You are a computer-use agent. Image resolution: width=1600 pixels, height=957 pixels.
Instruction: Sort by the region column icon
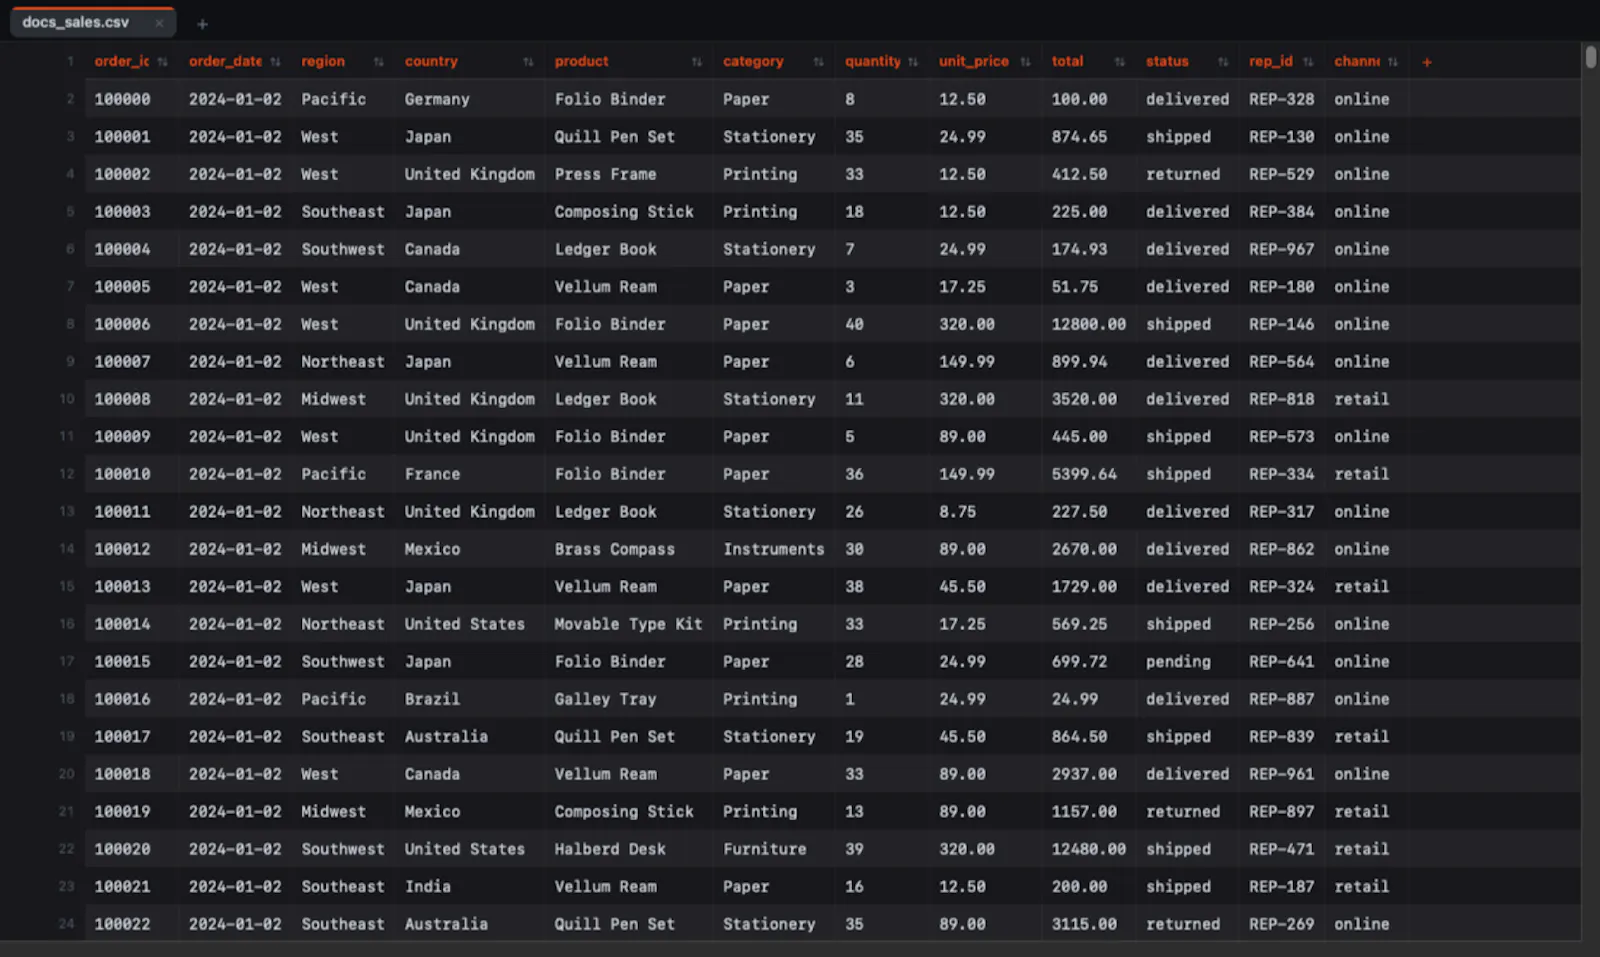(x=378, y=62)
